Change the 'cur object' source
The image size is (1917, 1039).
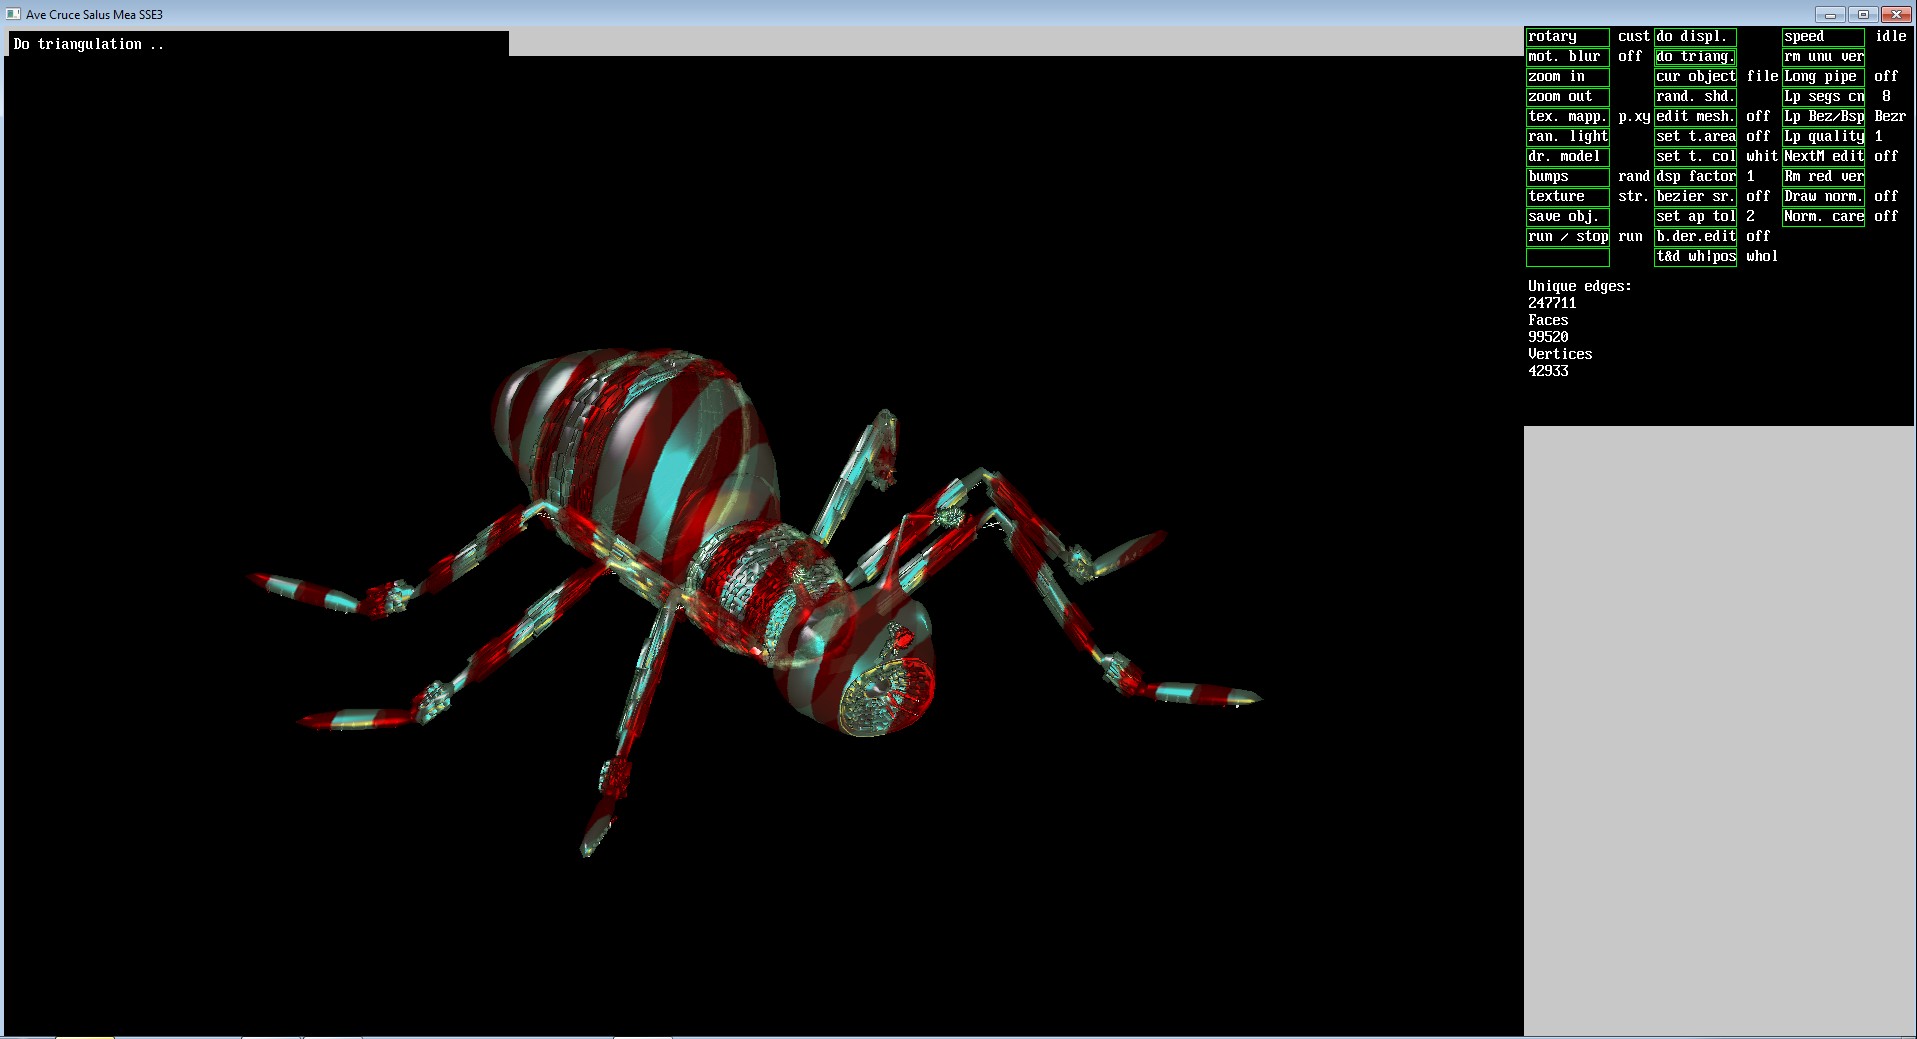click(x=1695, y=77)
